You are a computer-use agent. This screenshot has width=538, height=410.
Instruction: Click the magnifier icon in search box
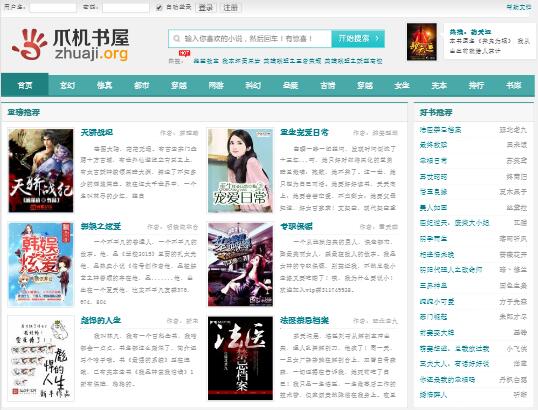pos(176,38)
